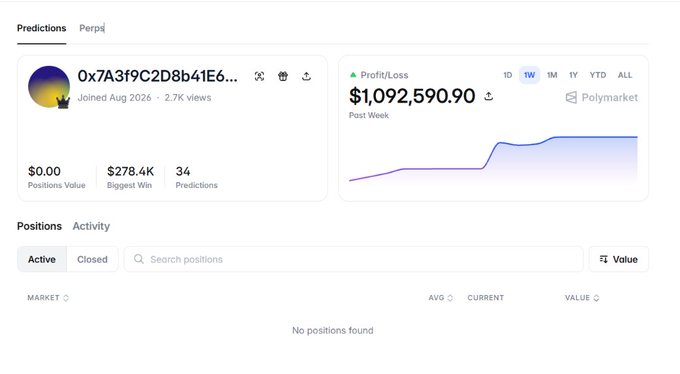Select 1D chart range
680x374 pixels.
(507, 75)
